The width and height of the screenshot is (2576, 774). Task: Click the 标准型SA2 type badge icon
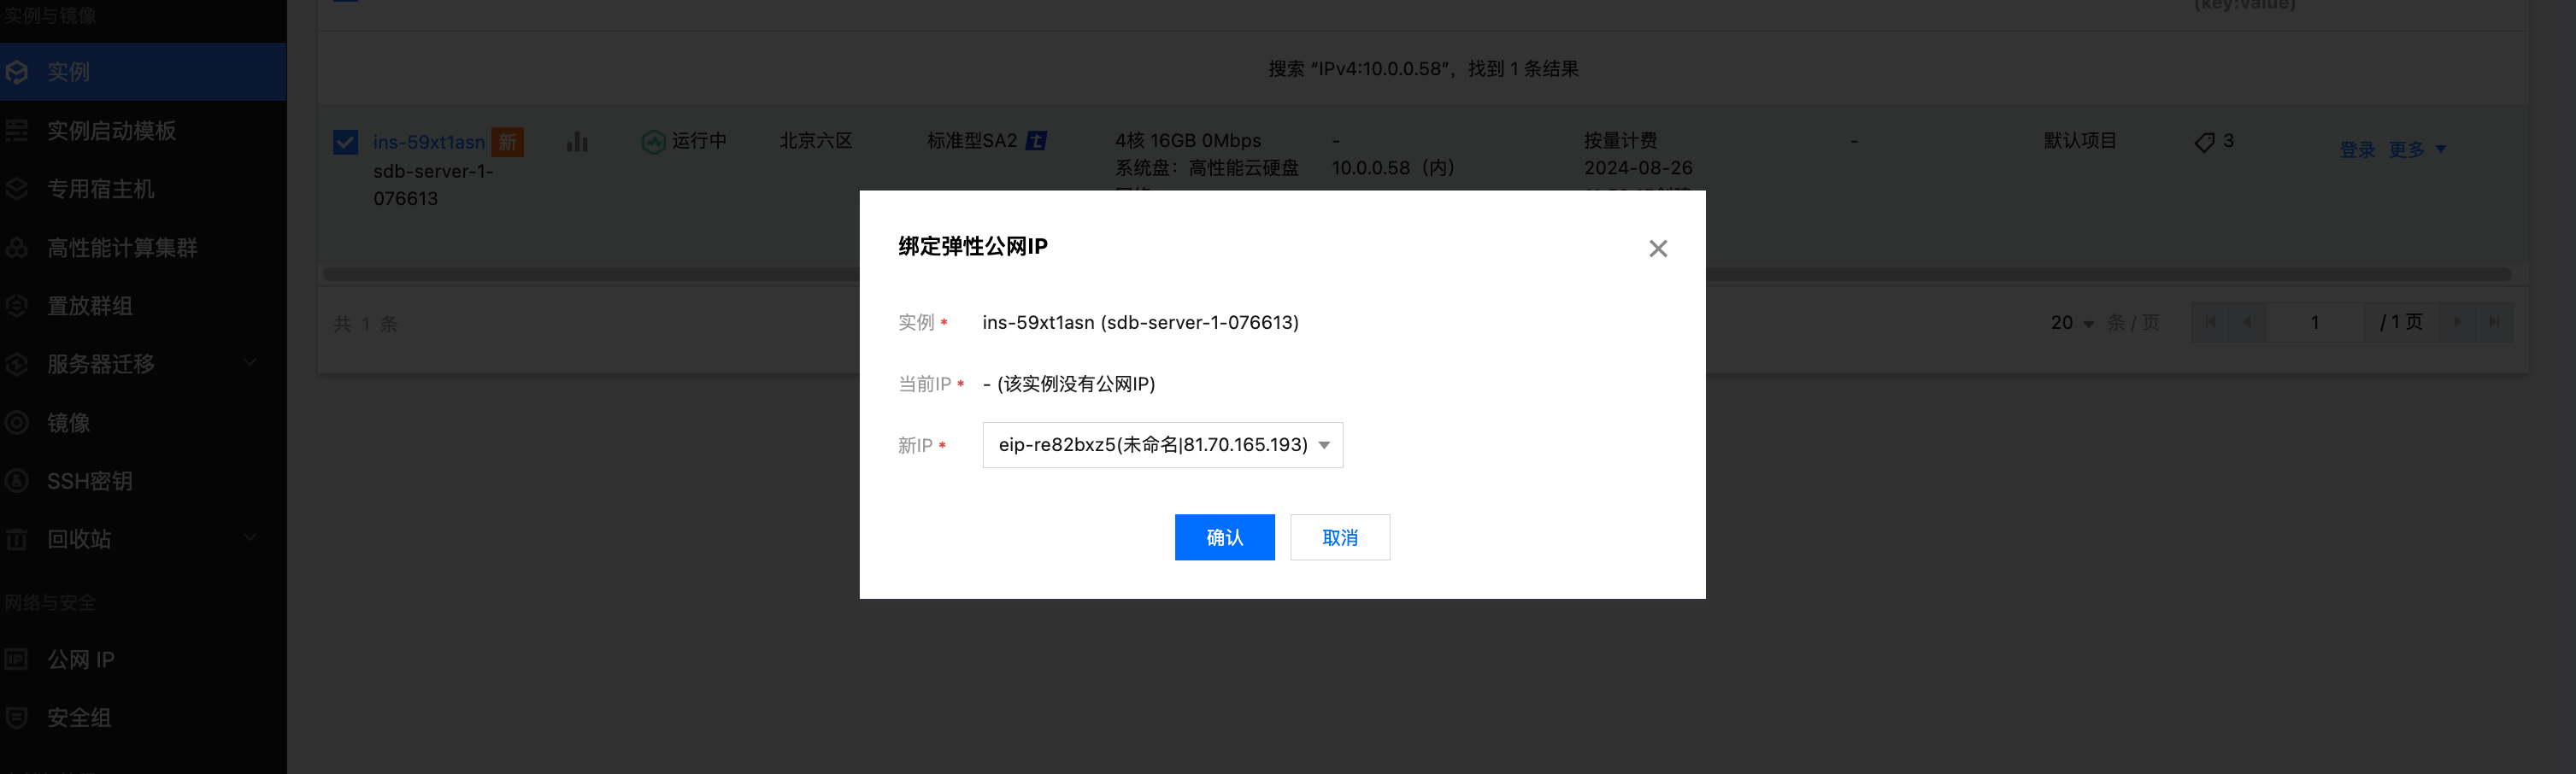click(x=1036, y=141)
